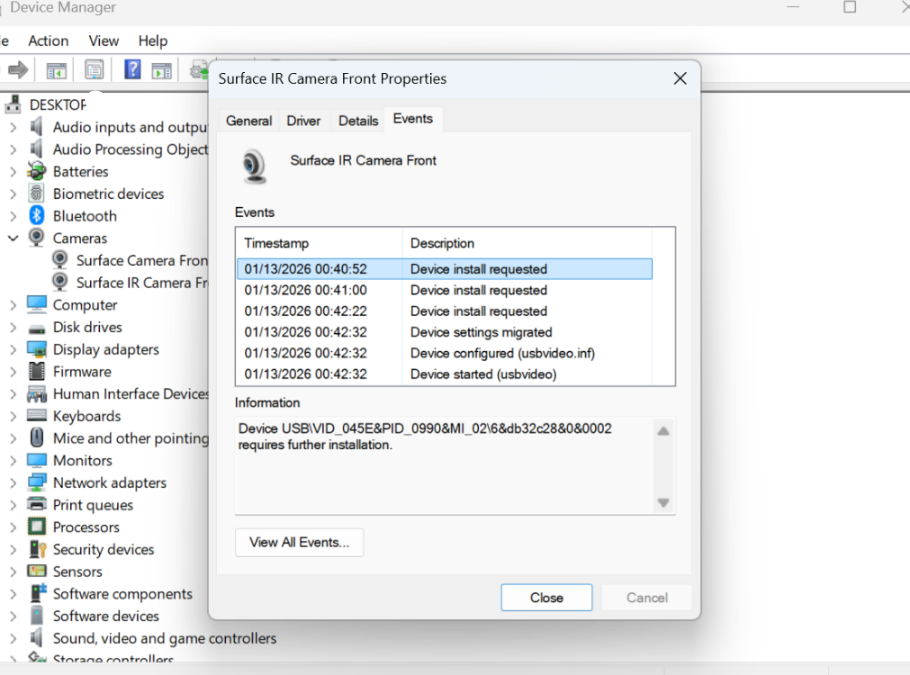Select the Display adapters icon
This screenshot has width=910, height=675.
37,349
